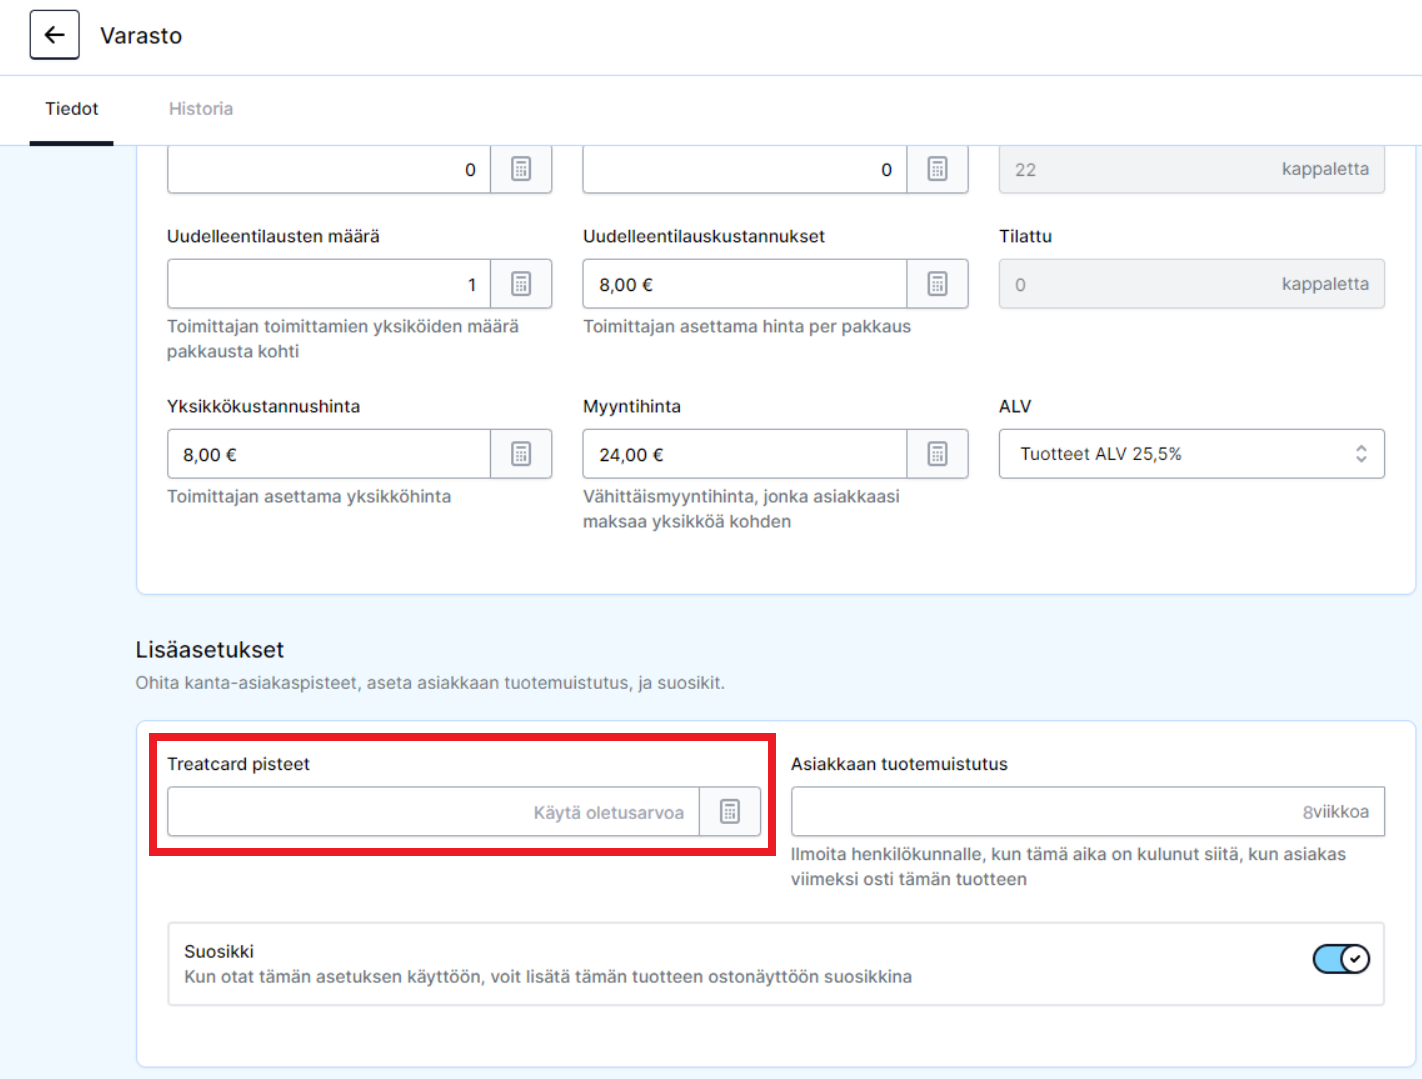Open calculator for Yksikkökustannushinta field
Image resolution: width=1422 pixels, height=1079 pixels.
521,454
